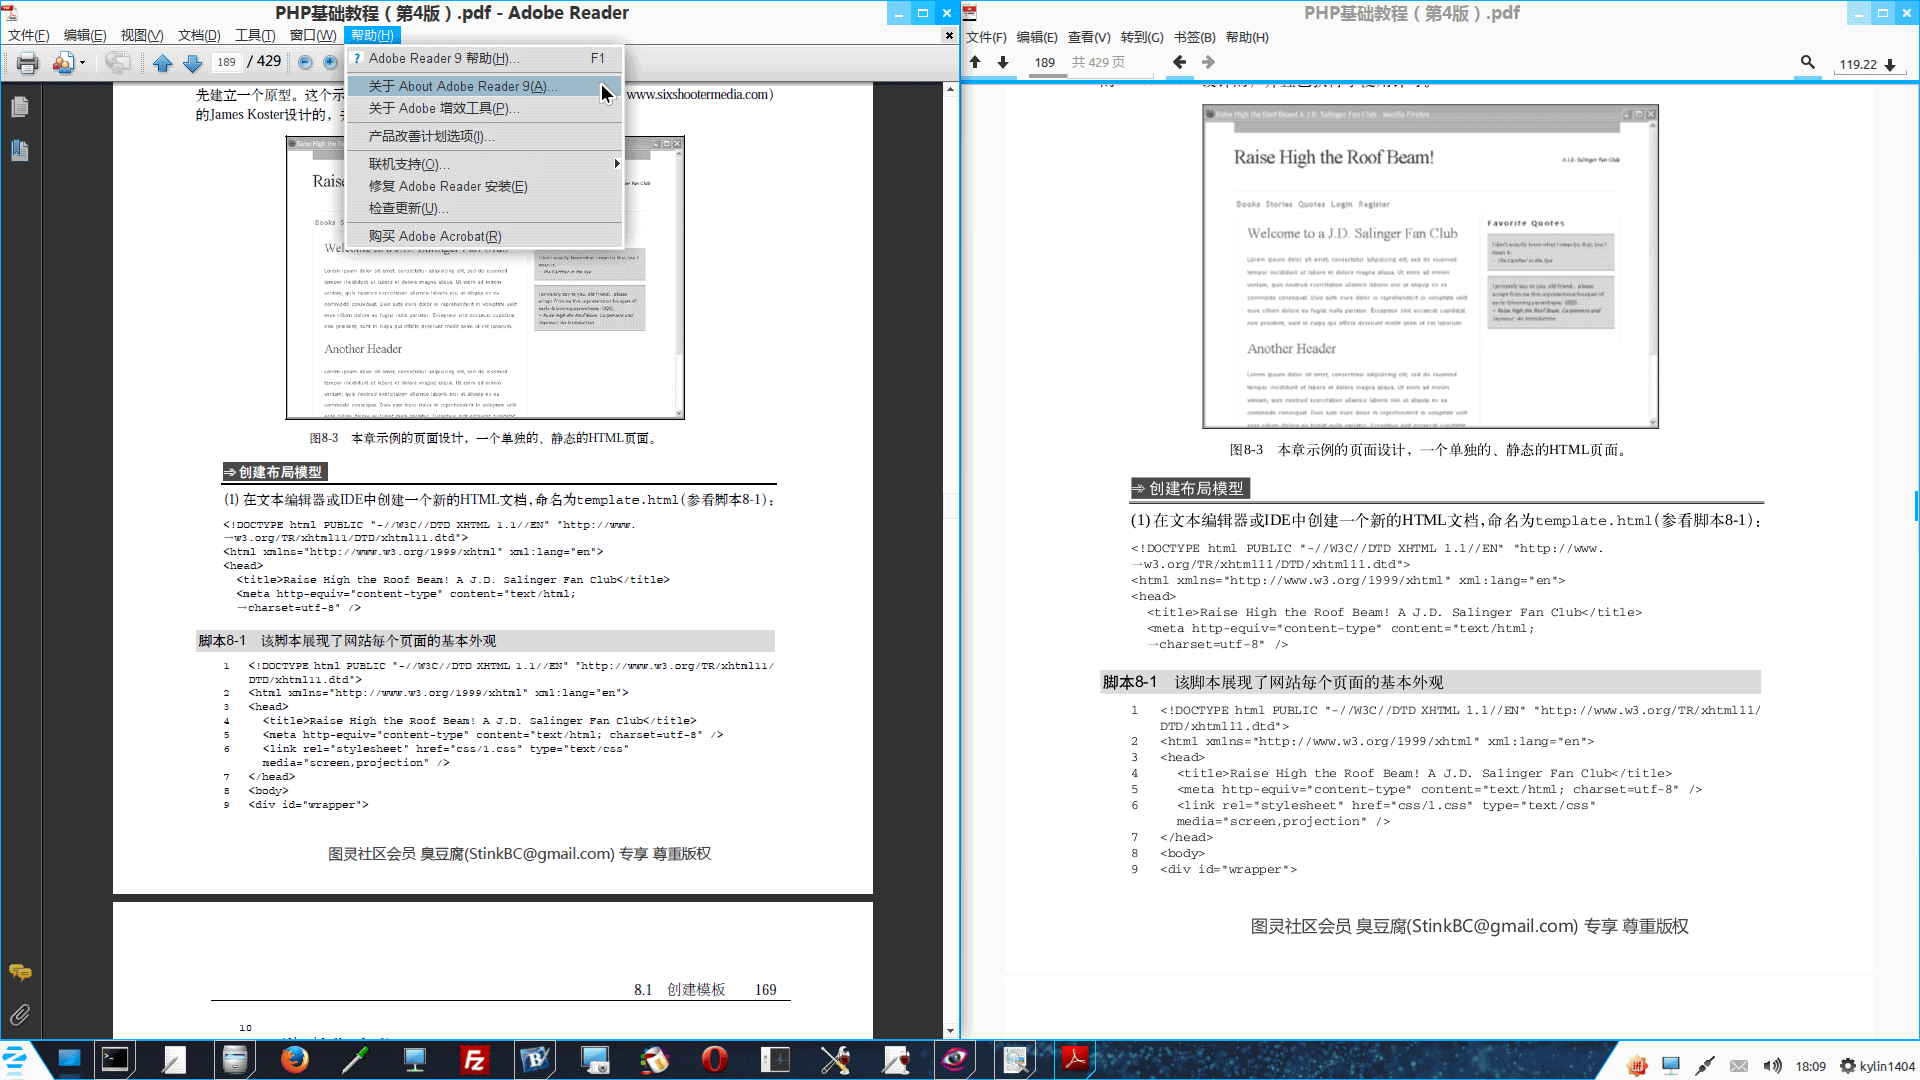The image size is (1920, 1080).
Task: Click page number field 189 in right viewer
Action: point(1044,62)
